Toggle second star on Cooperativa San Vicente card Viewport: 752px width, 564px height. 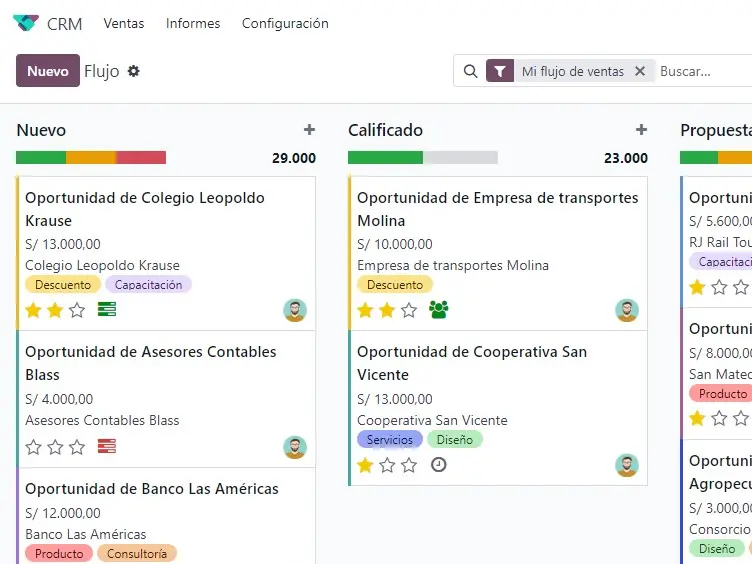(387, 465)
